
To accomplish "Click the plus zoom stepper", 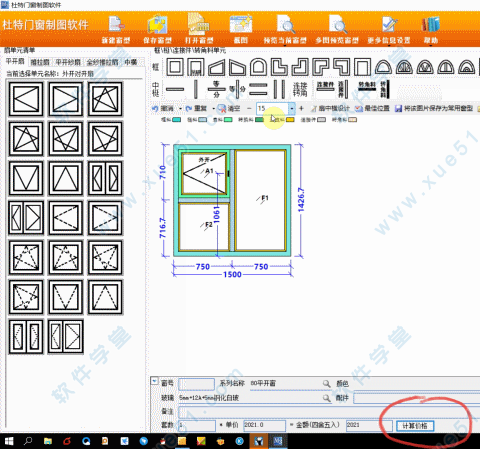I will coord(301,108).
